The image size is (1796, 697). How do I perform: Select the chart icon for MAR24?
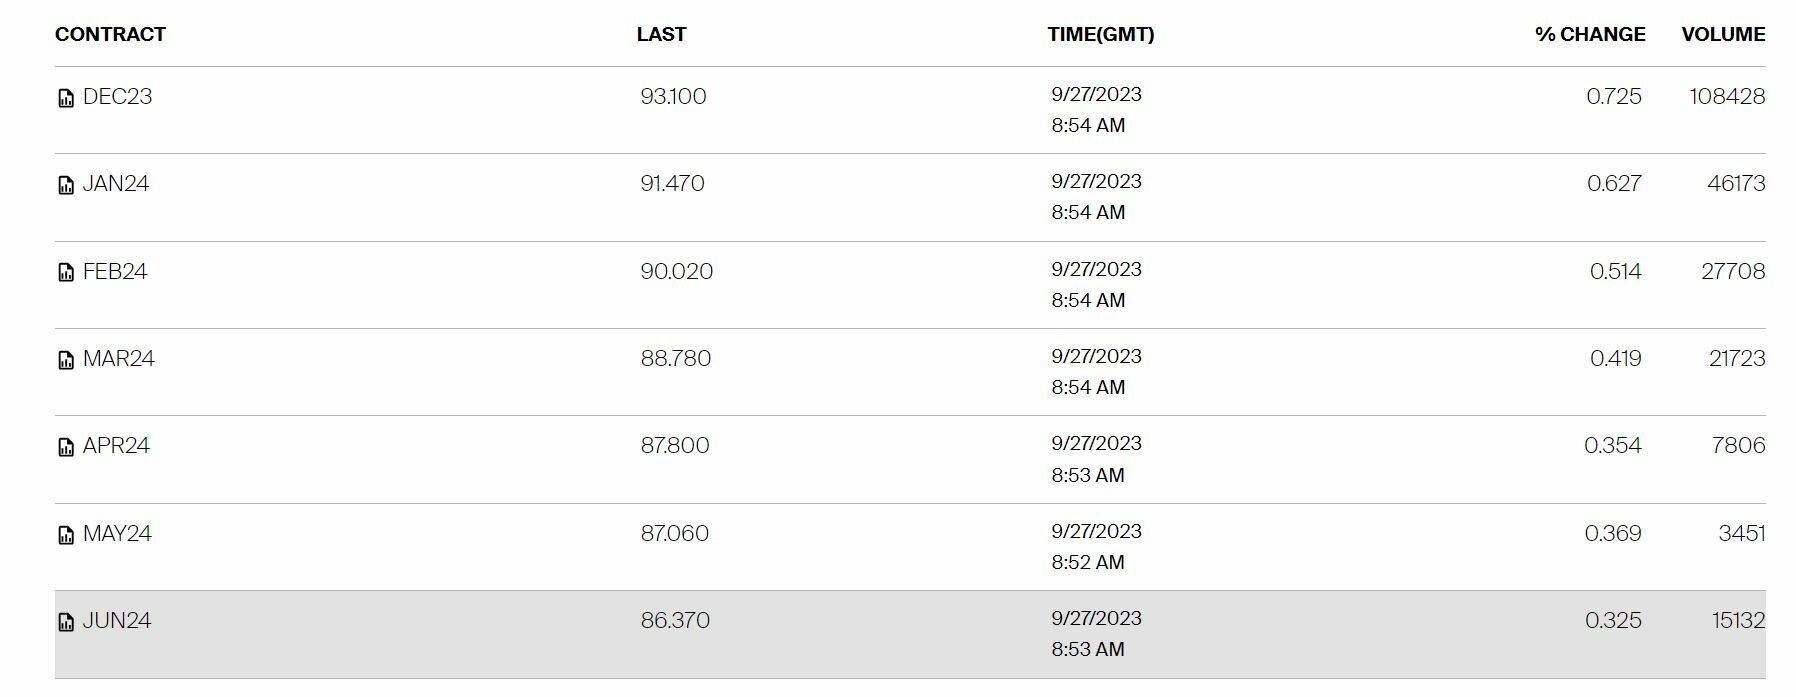66,360
